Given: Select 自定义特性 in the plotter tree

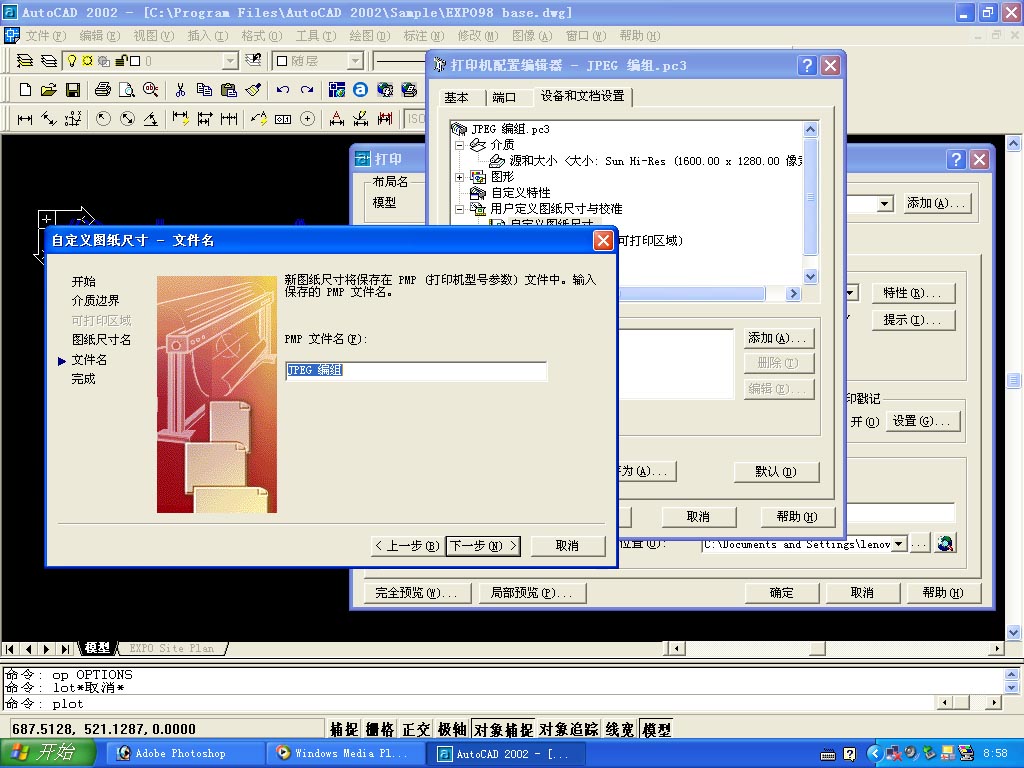Looking at the screenshot, I should coord(520,193).
